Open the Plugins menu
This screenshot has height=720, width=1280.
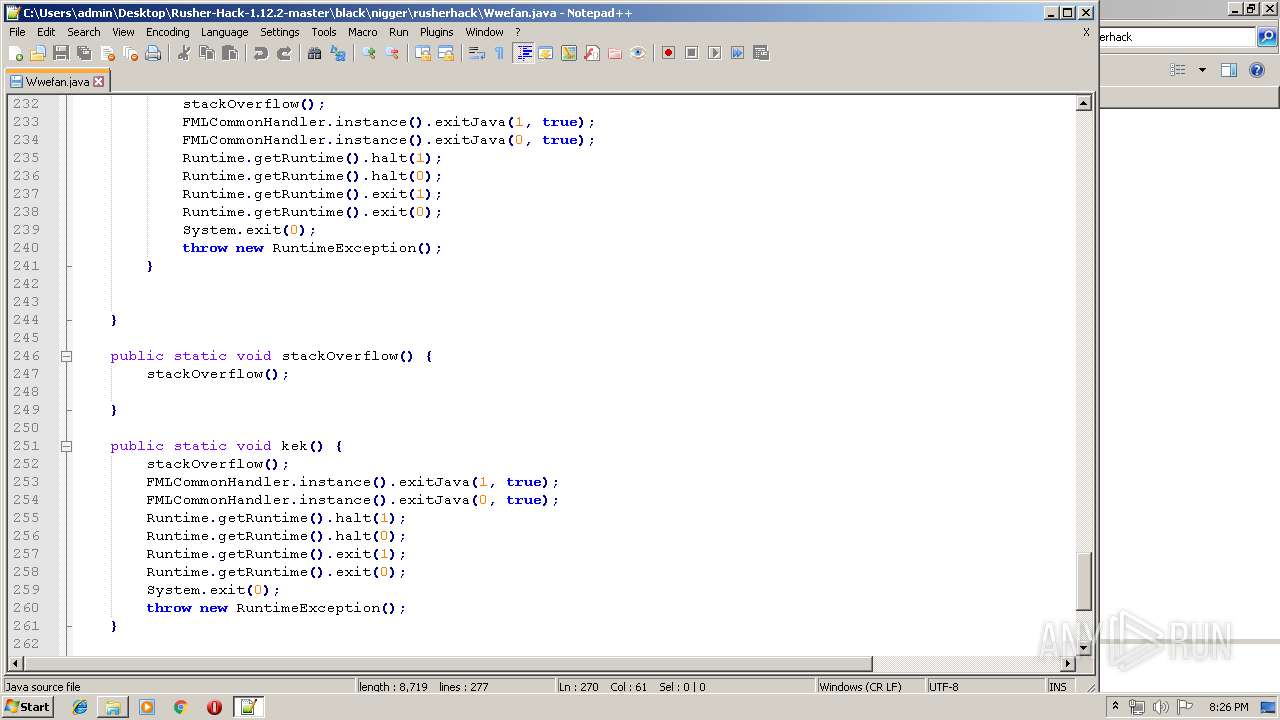pos(437,32)
